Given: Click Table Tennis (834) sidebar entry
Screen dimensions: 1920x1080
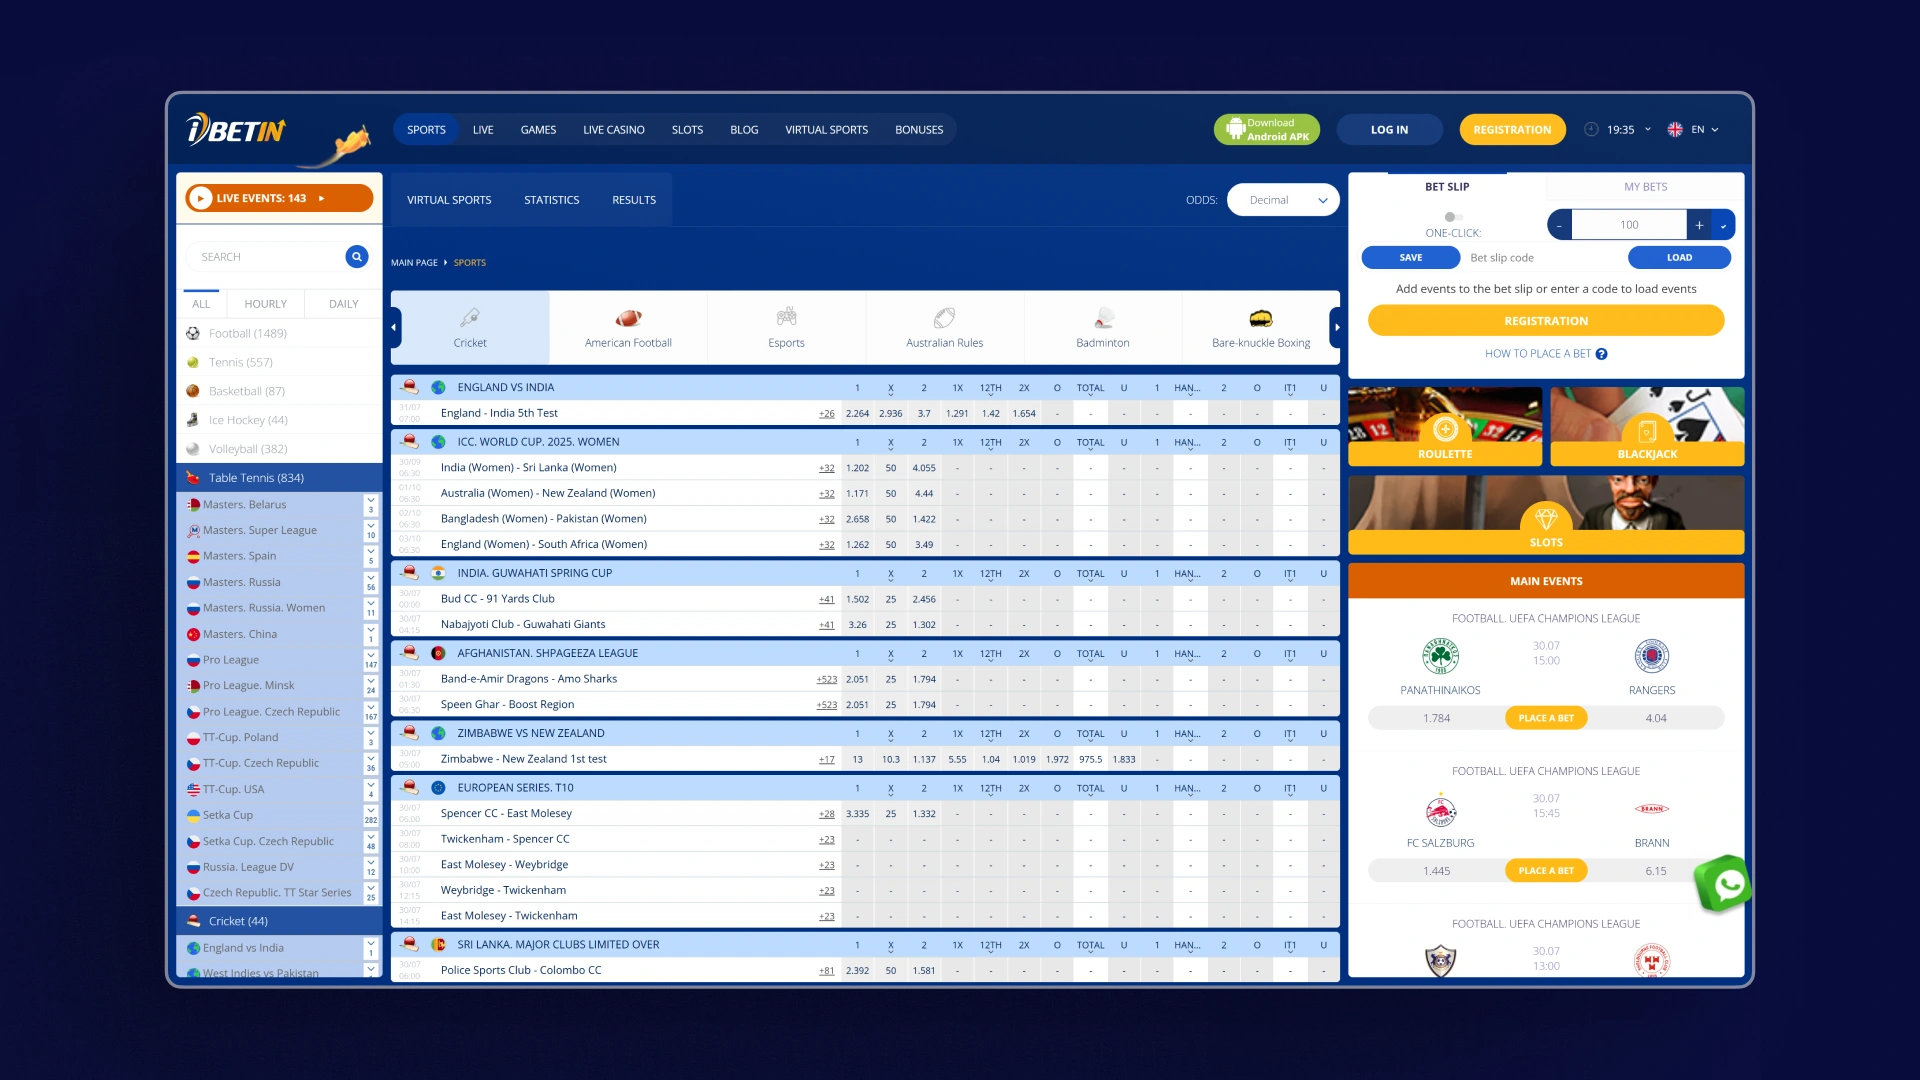Looking at the screenshot, I should [x=279, y=478].
